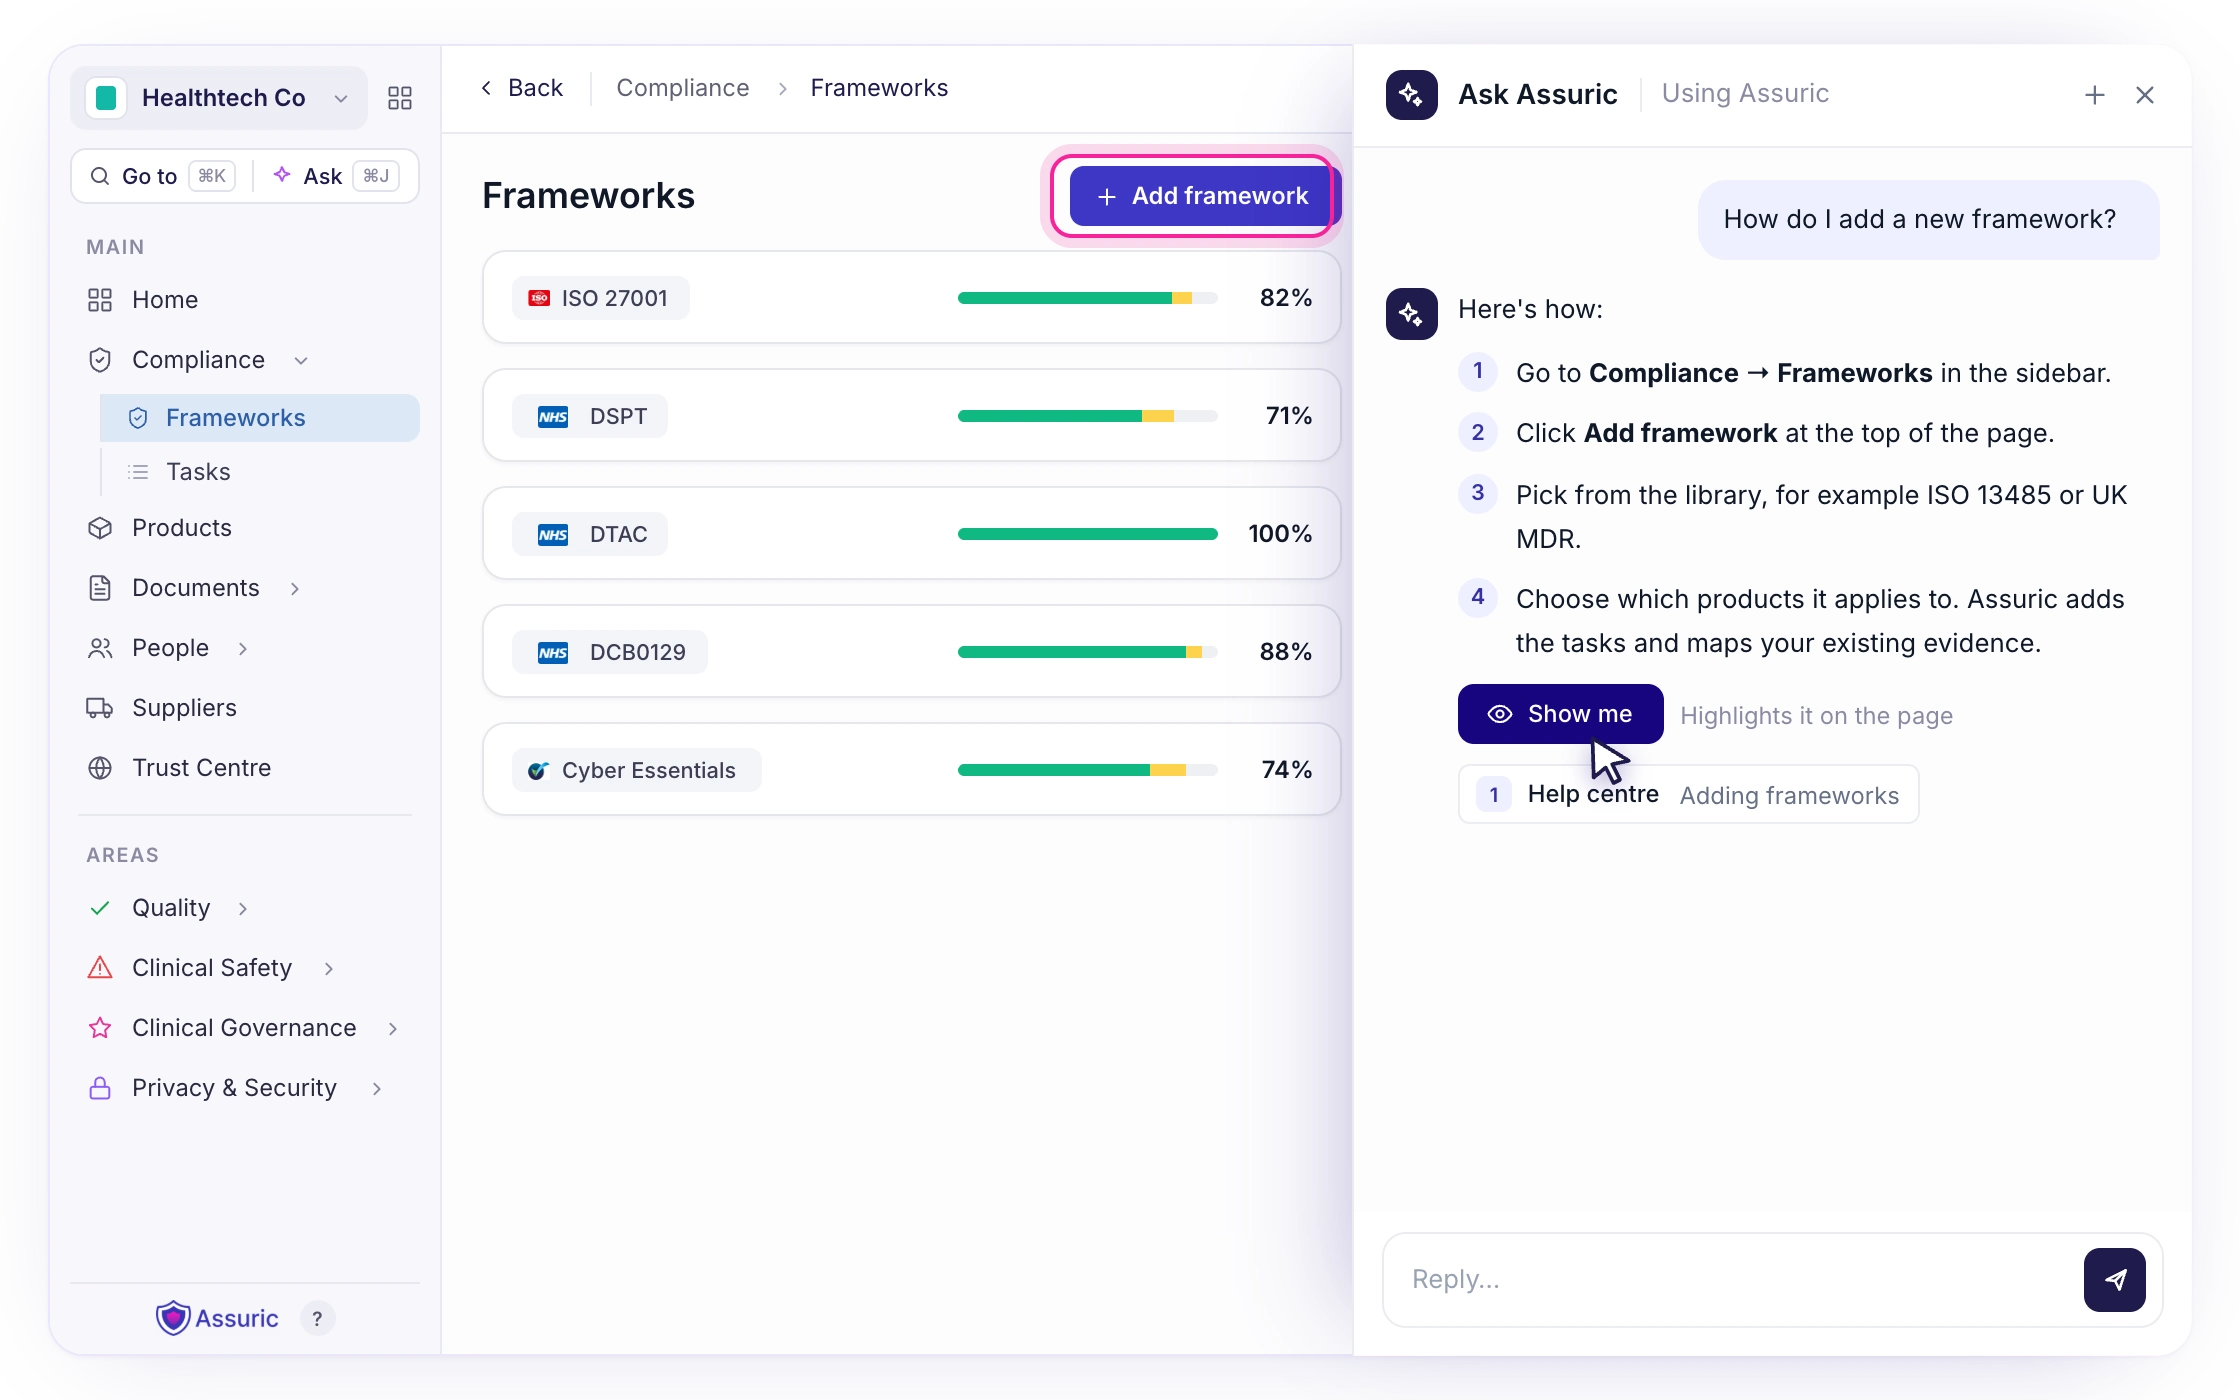Expand the Documents section chevron
Screen dimensions: 2240x1400
[295, 588]
